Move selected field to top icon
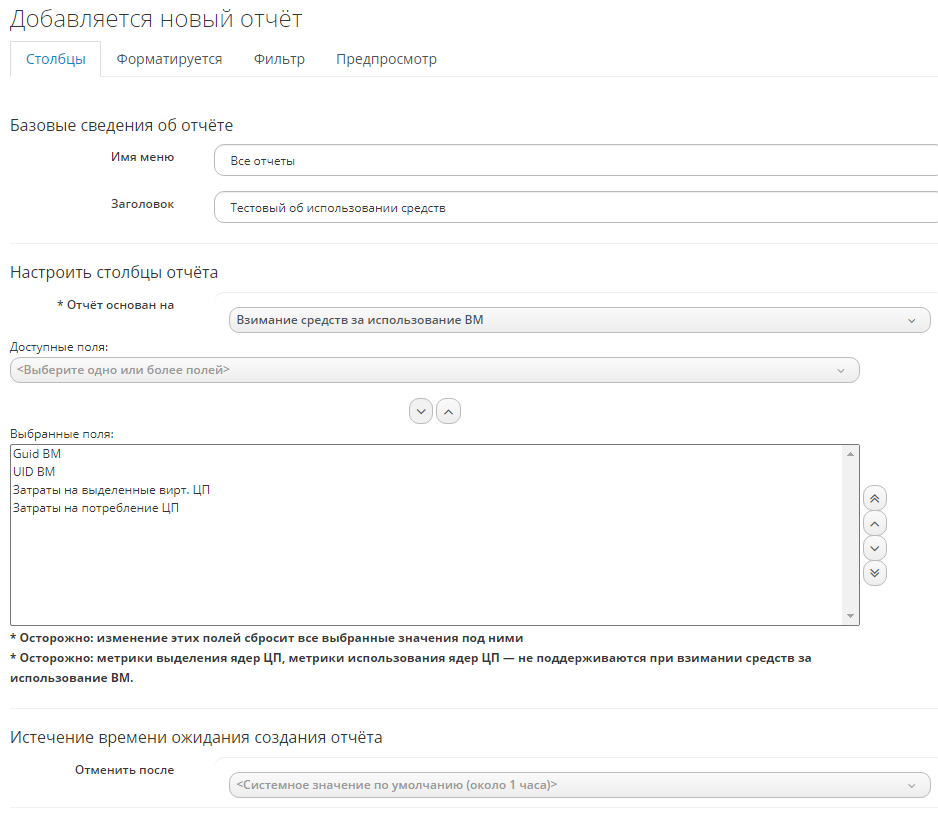Viewport: 938px width, 816px height. 874,498
